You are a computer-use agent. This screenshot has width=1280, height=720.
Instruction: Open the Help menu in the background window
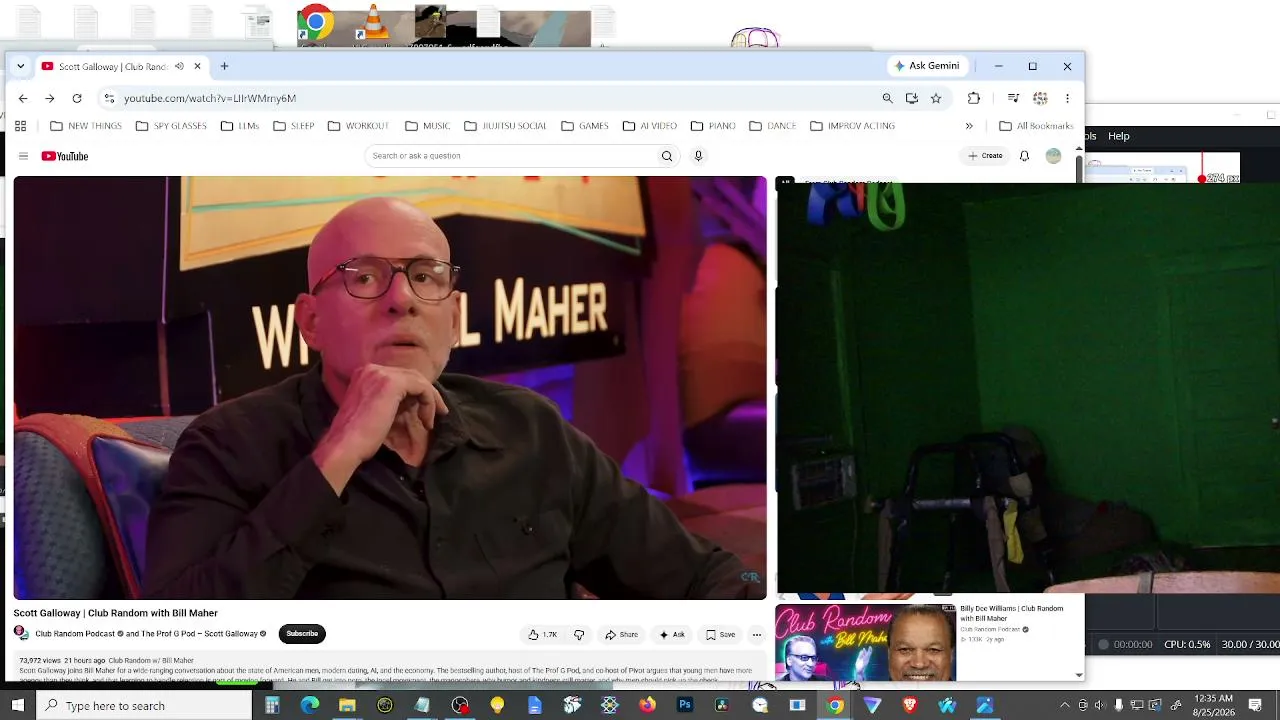(x=1119, y=136)
